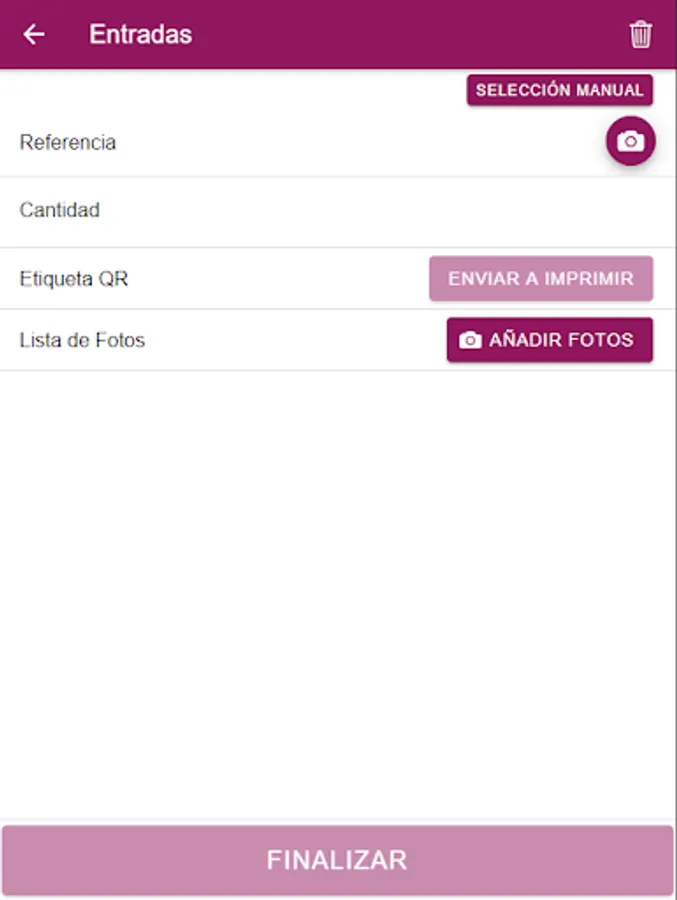Tap the round camera button beside Referencia
This screenshot has height=900, width=677.
click(630, 141)
